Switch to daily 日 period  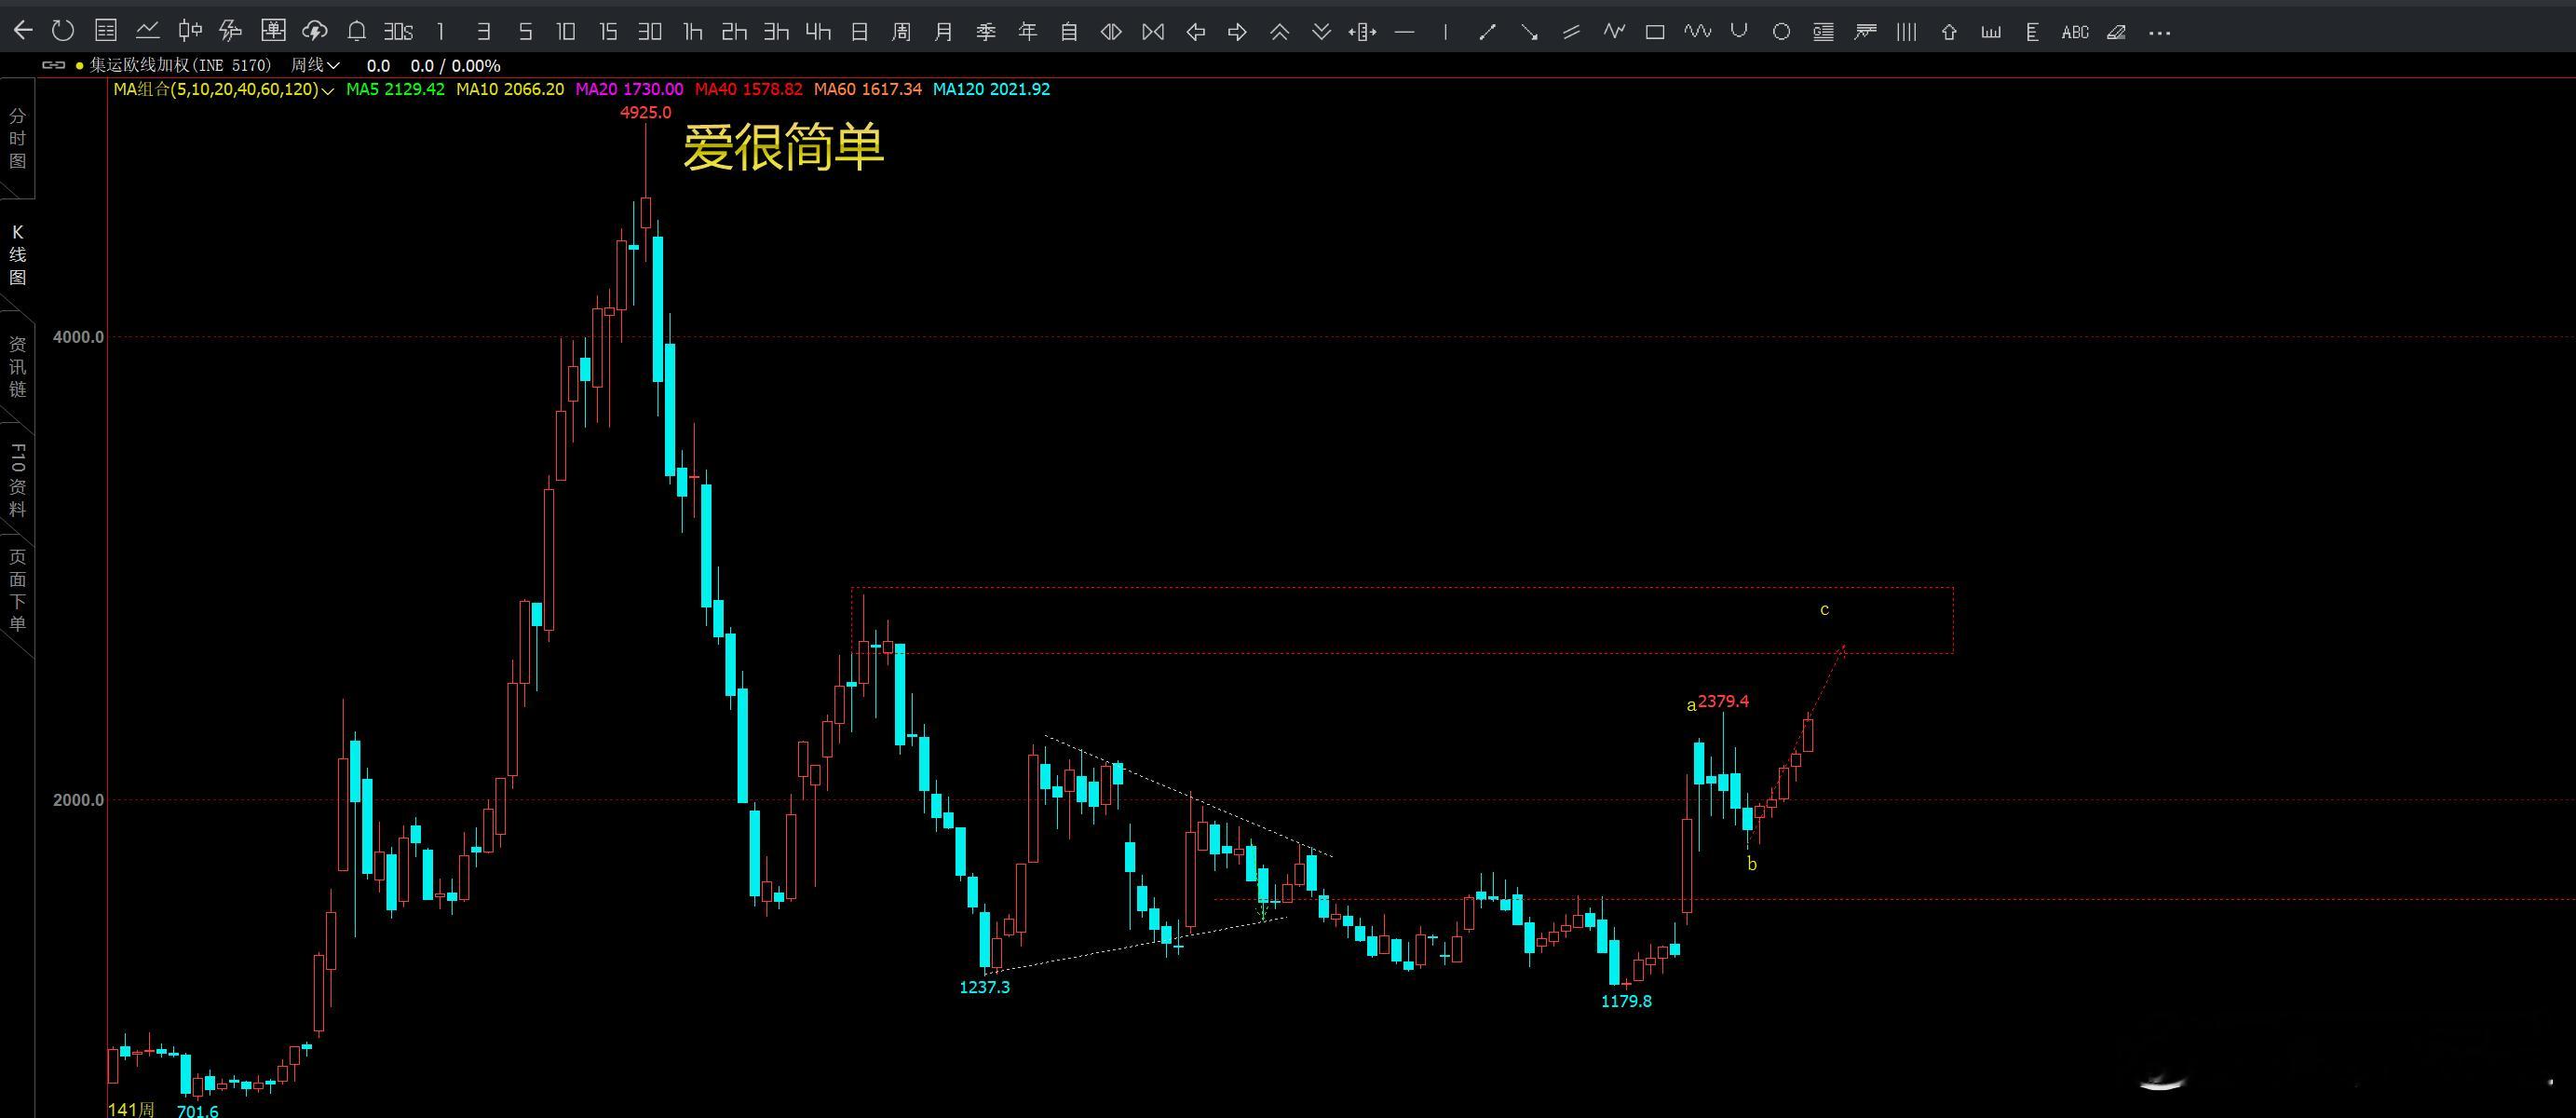click(859, 32)
